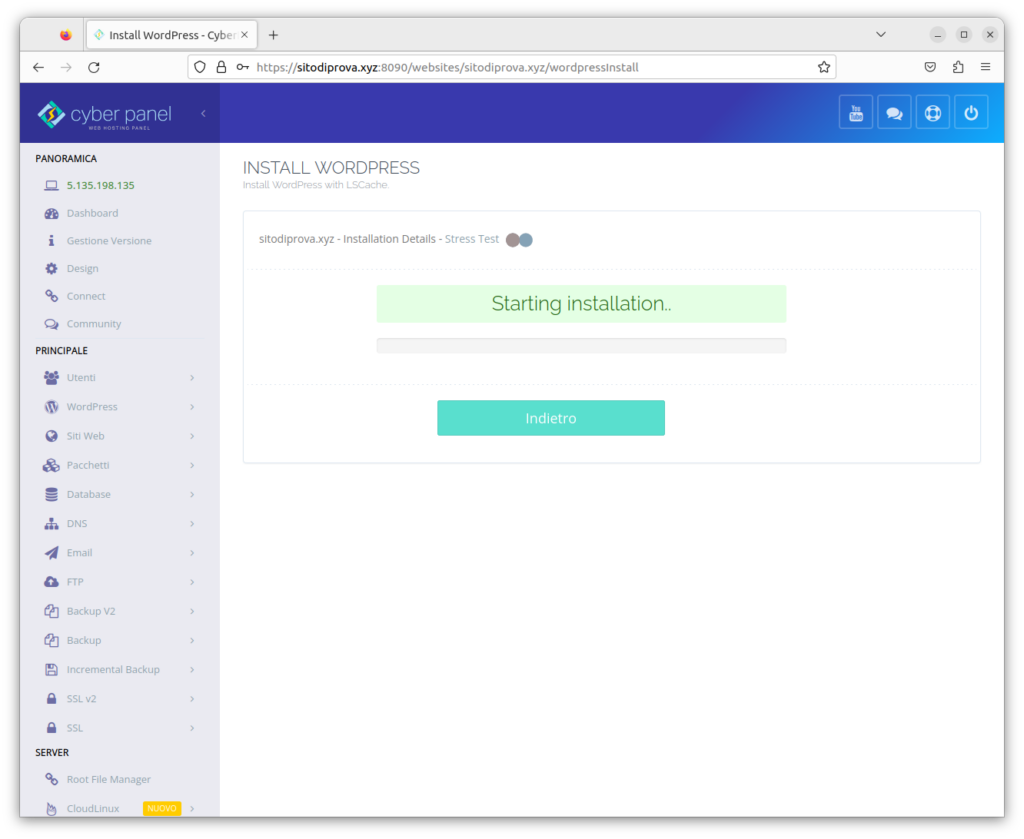This screenshot has height=839, width=1024.
Task: Open the Backup V2 sidebar menu label
Action: (91, 611)
